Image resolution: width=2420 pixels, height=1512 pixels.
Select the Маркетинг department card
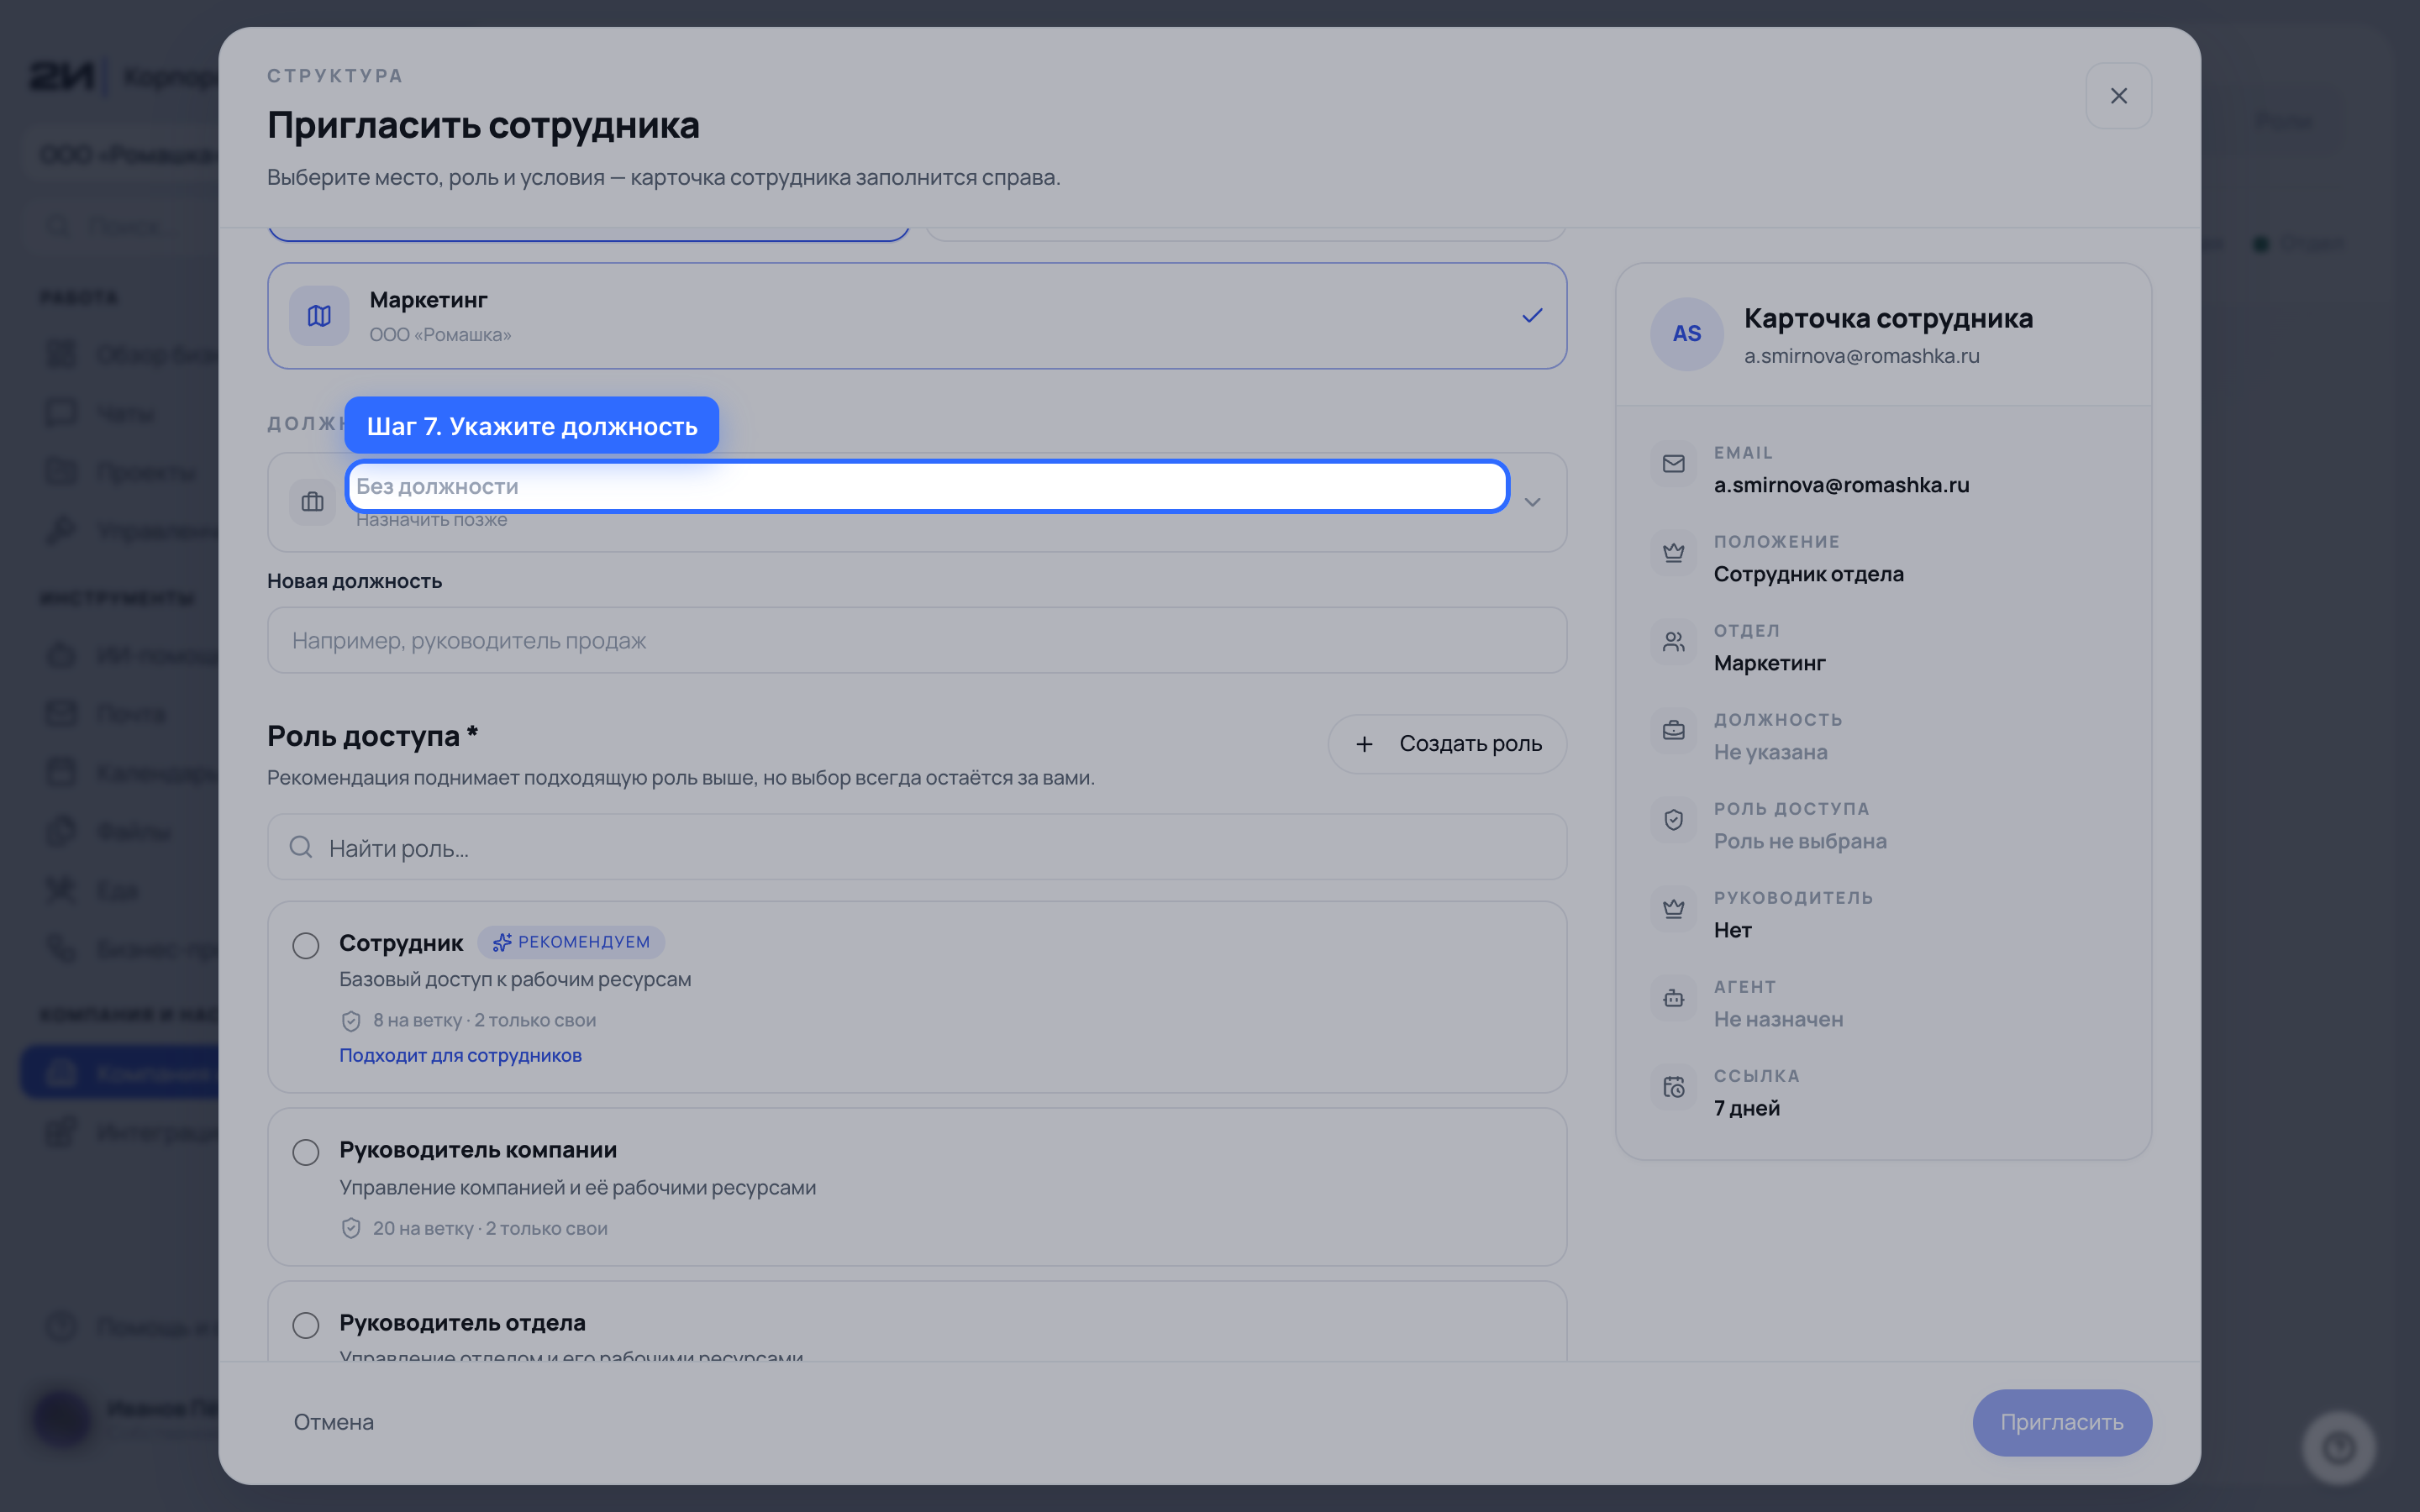click(916, 316)
